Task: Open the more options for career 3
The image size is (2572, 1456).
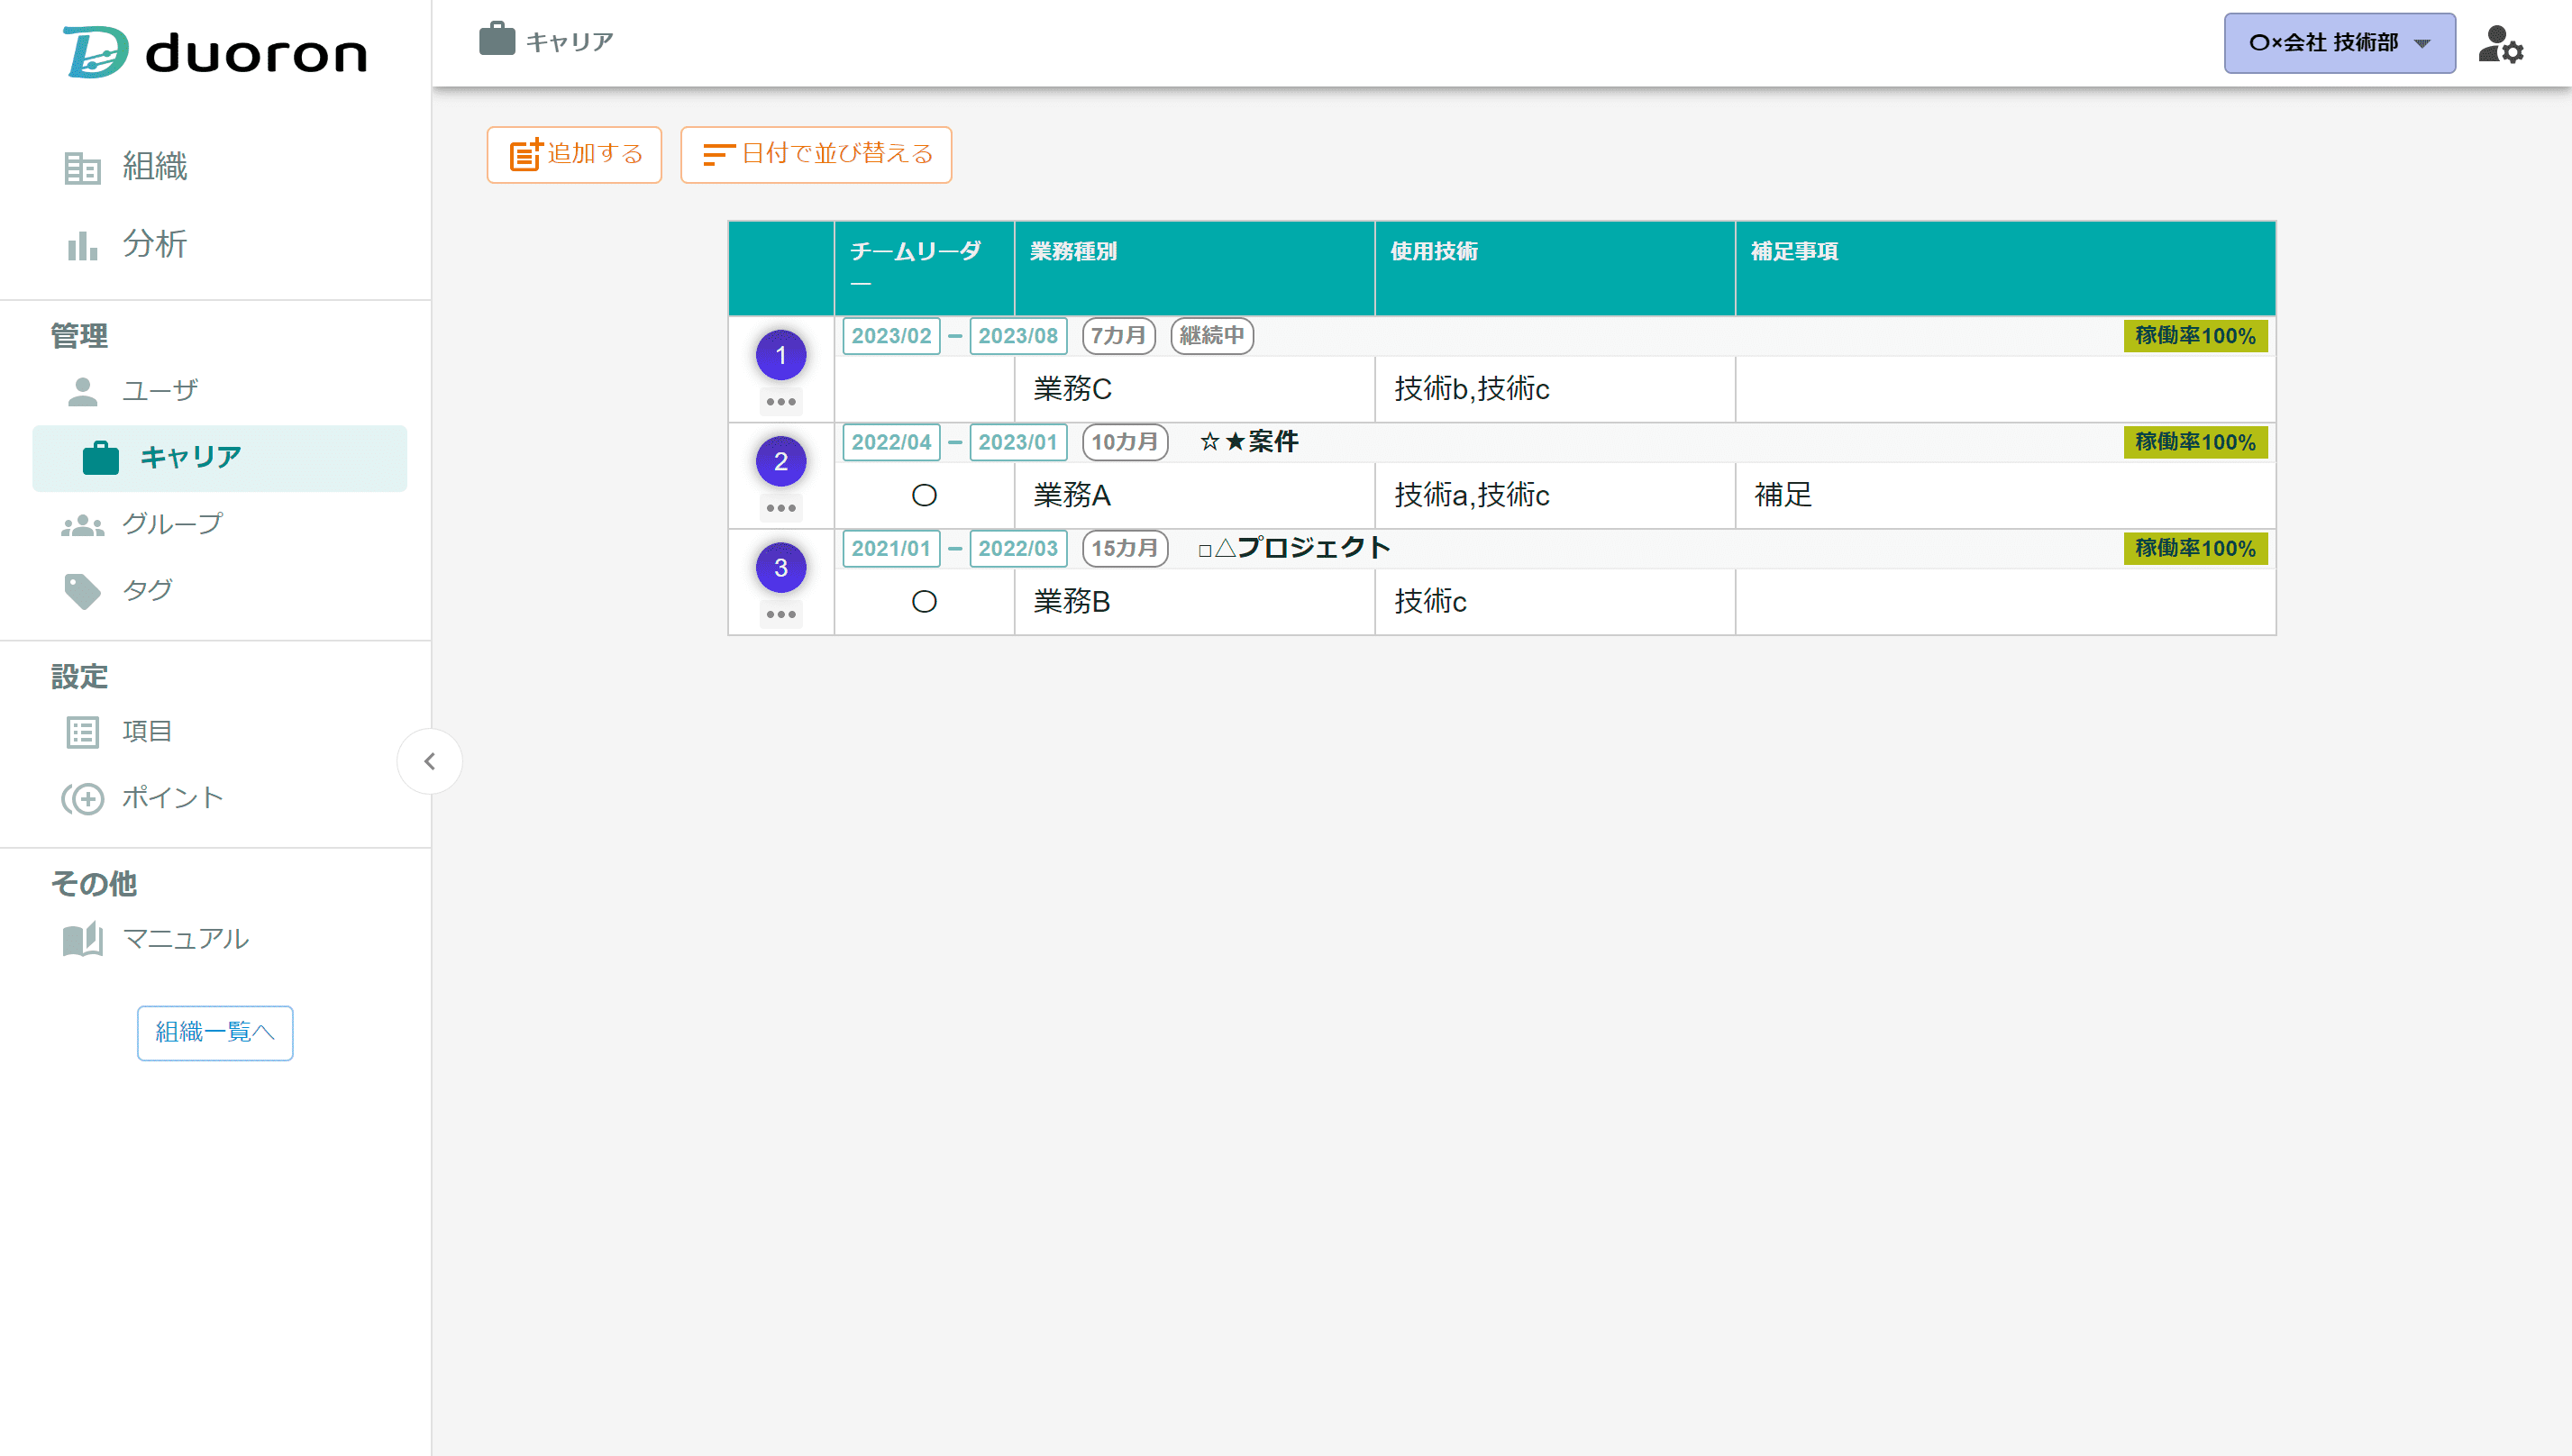Action: (781, 614)
